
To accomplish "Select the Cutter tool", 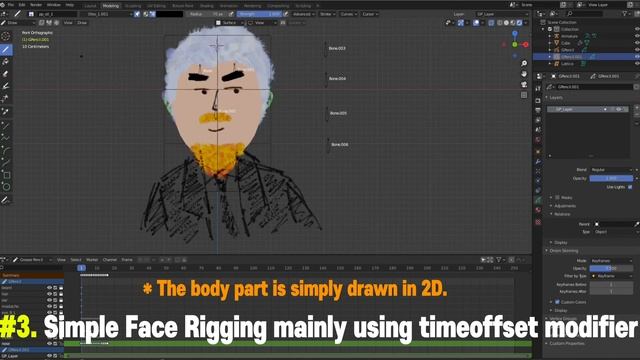I will point(6,98).
